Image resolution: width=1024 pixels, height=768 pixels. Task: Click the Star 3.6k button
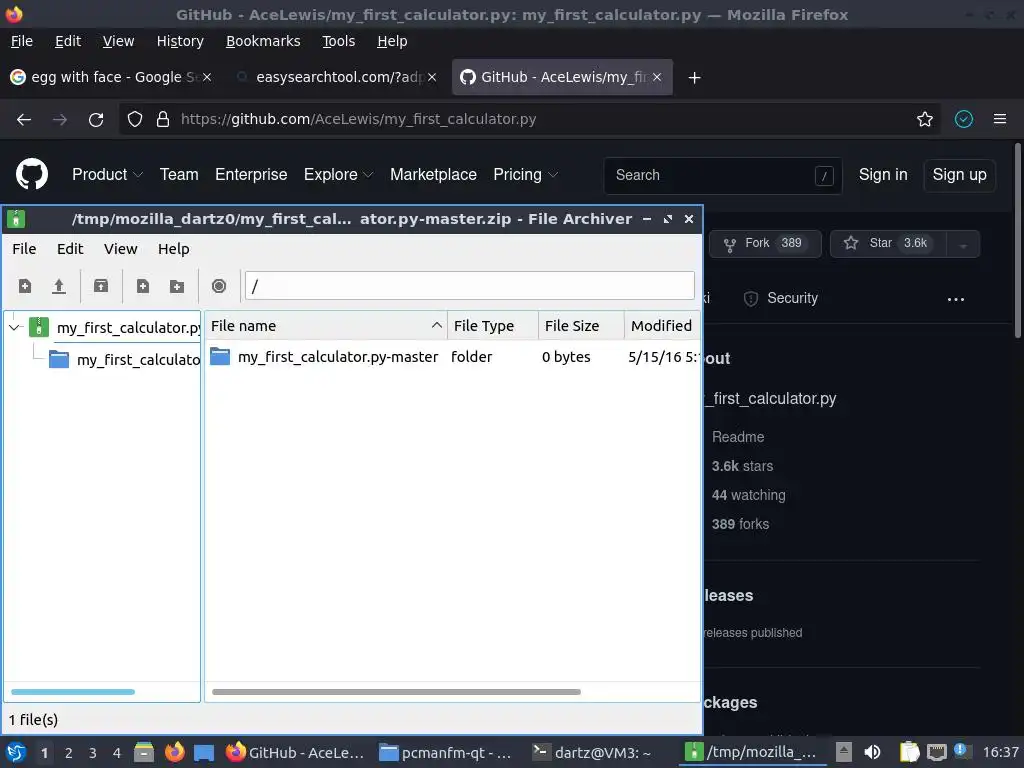coord(888,244)
